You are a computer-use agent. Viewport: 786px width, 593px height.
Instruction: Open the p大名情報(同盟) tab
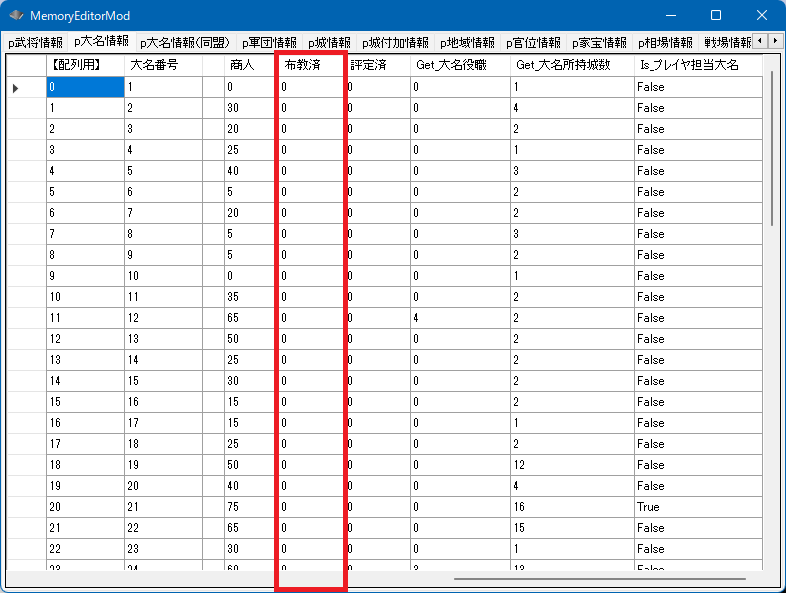185,42
